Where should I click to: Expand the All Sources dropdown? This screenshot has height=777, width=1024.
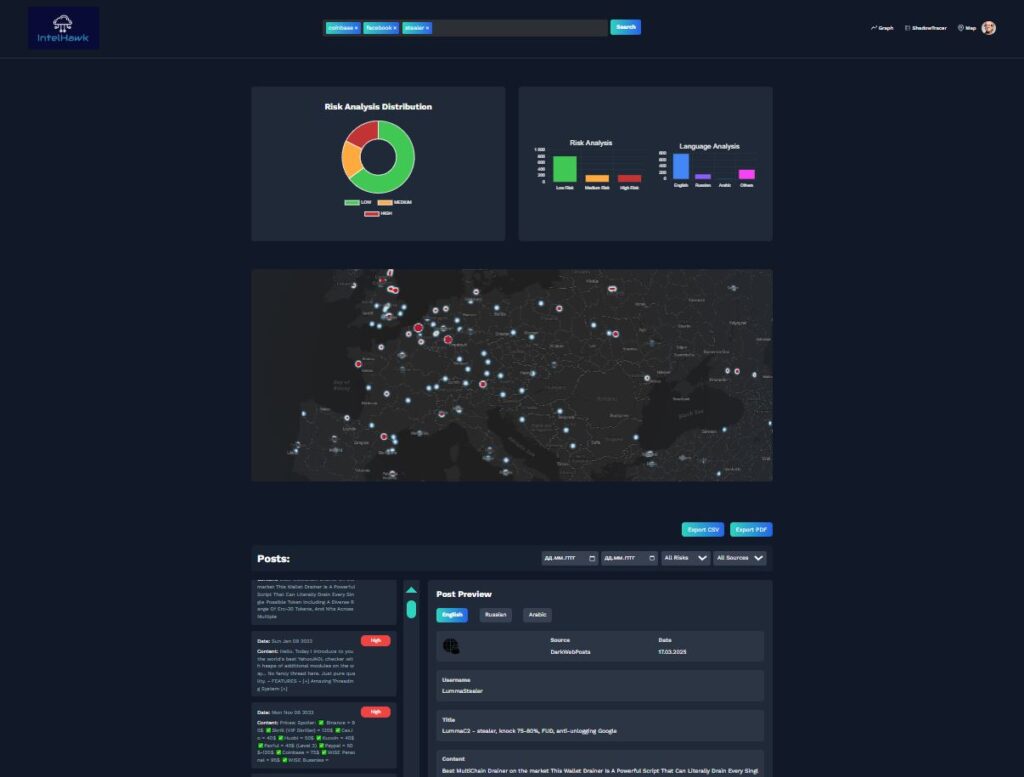(x=740, y=558)
